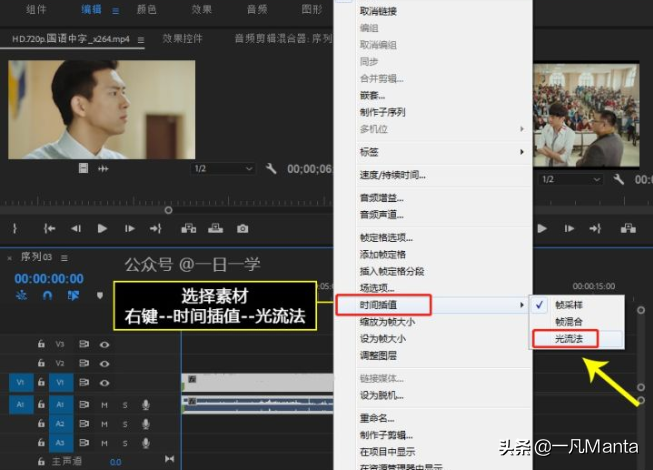
Task: Toggle lock on track V3
Action: pos(41,344)
